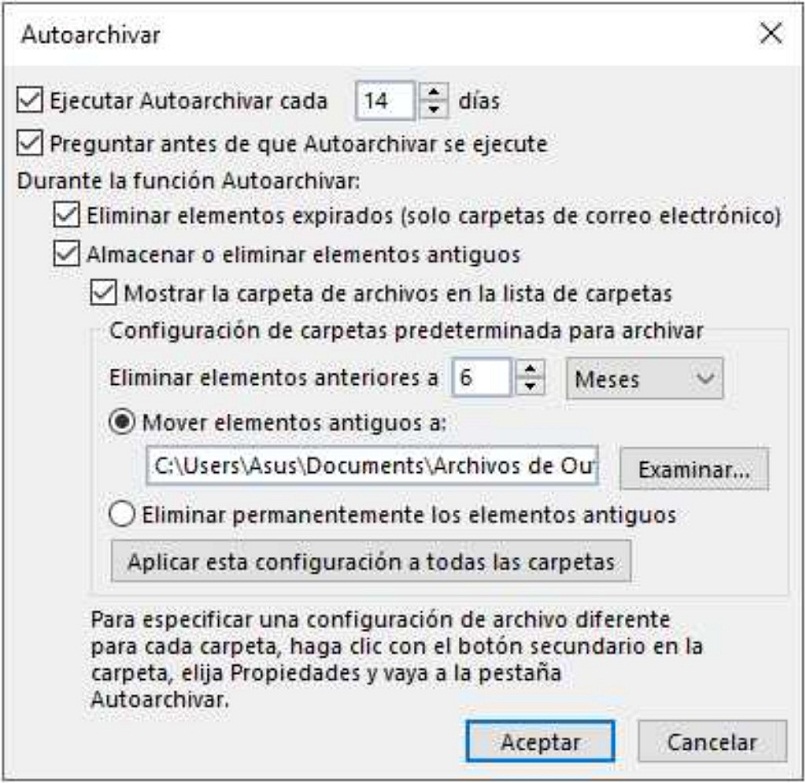This screenshot has height=783, width=806.
Task: Open the Meses unit dropdown
Action: click(645, 379)
